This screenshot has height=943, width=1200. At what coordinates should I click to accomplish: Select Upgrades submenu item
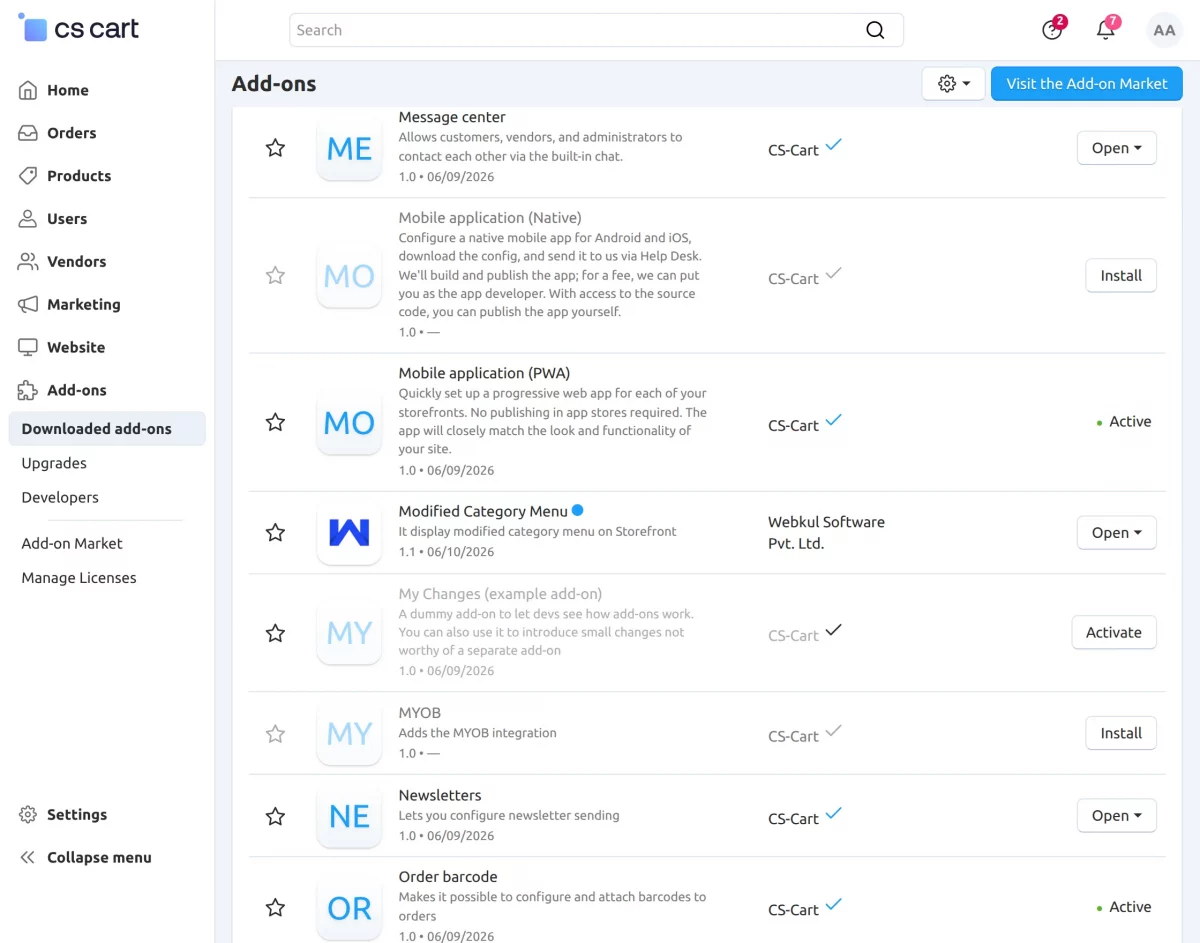point(54,463)
